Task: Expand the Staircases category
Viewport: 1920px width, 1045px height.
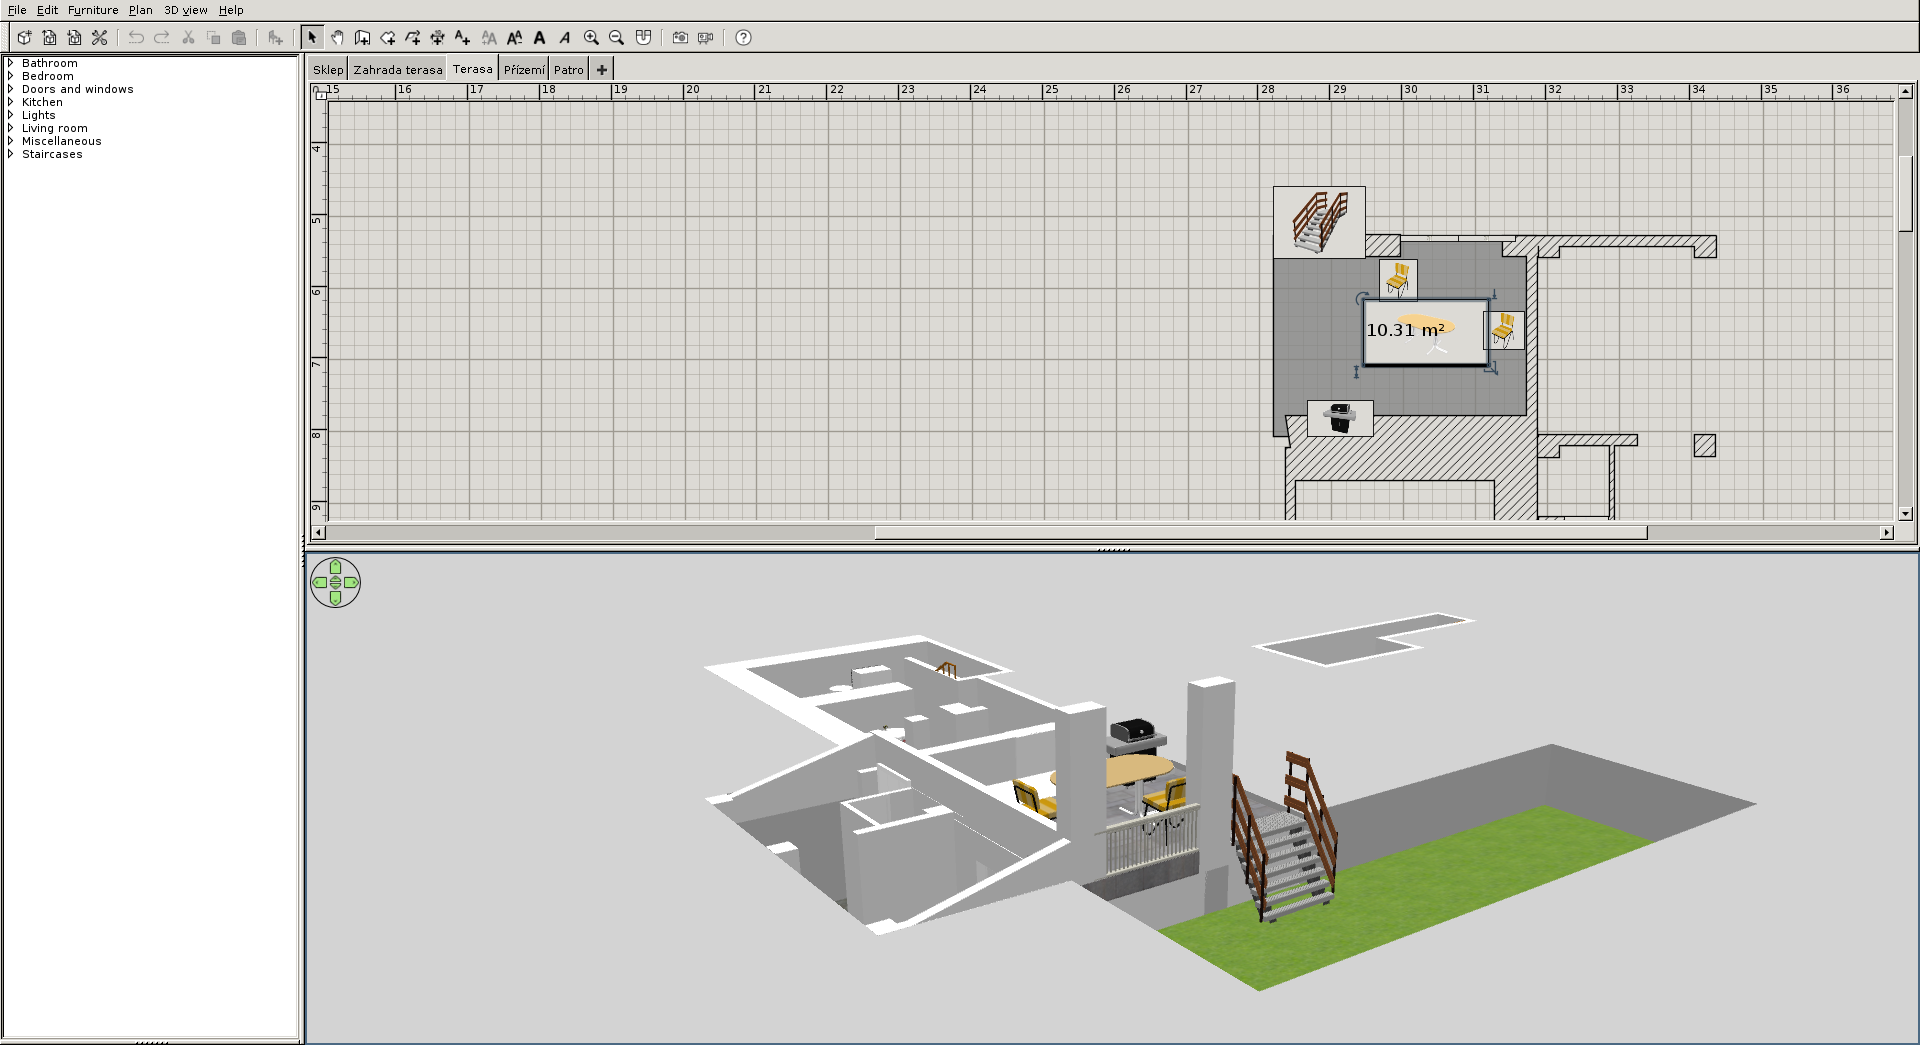Action: [x=10, y=154]
